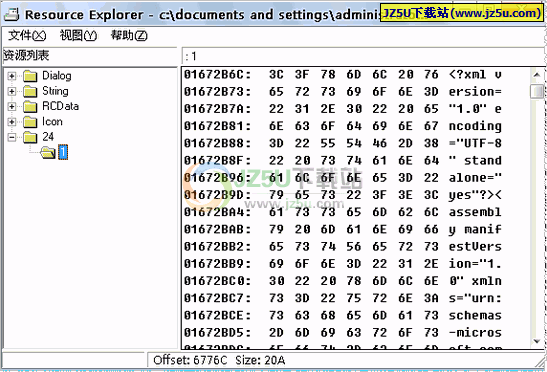This screenshot has height=372, width=547.
Task: Click address 01672B81 in hex view
Action: click(x=217, y=126)
